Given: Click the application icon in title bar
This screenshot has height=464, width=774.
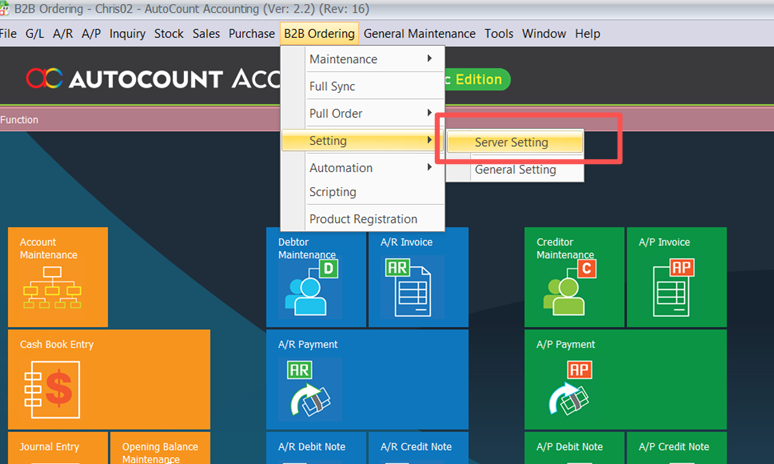Looking at the screenshot, I should pos(4,9).
